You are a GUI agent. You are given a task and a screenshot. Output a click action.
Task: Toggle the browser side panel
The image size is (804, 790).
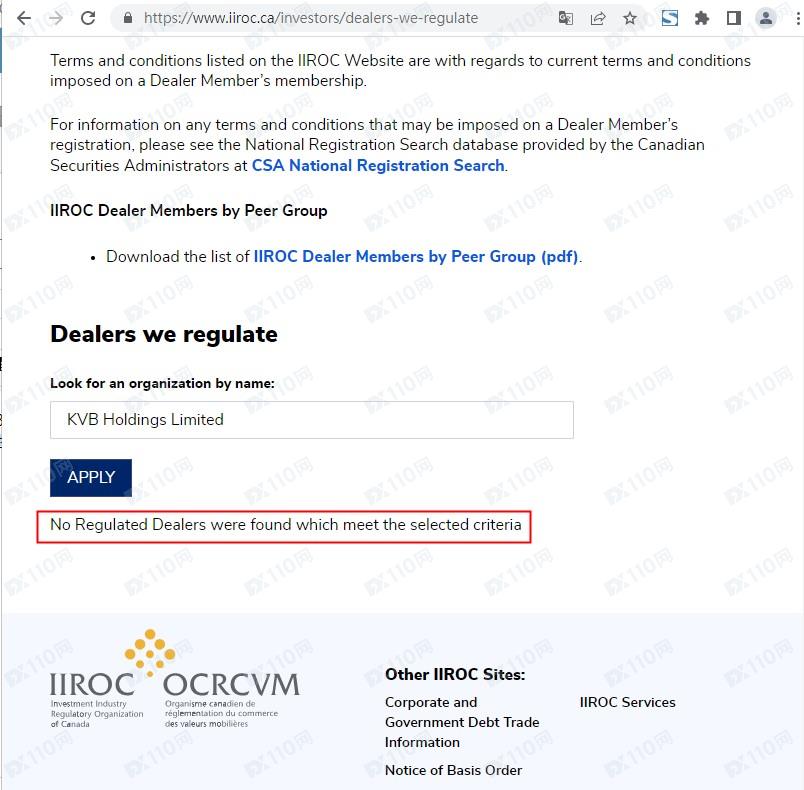(734, 18)
